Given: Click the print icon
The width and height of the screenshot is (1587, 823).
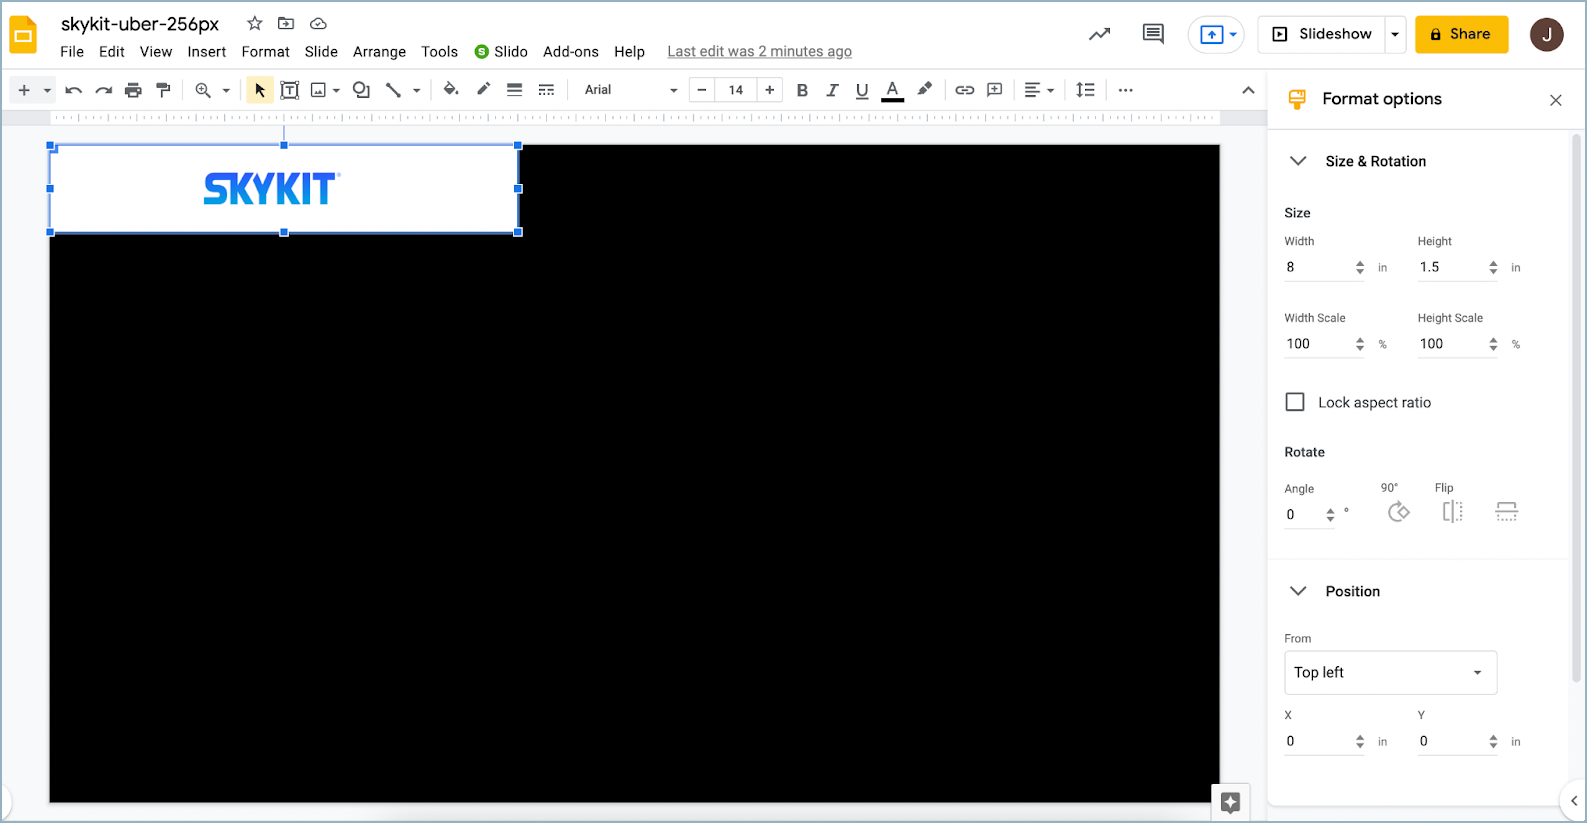Looking at the screenshot, I should click(133, 90).
